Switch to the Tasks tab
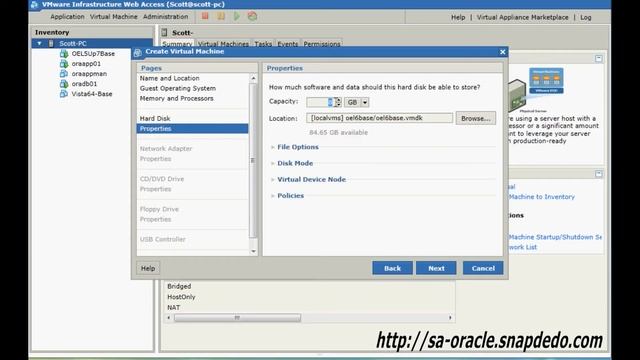The height and width of the screenshot is (360, 640). 263,44
